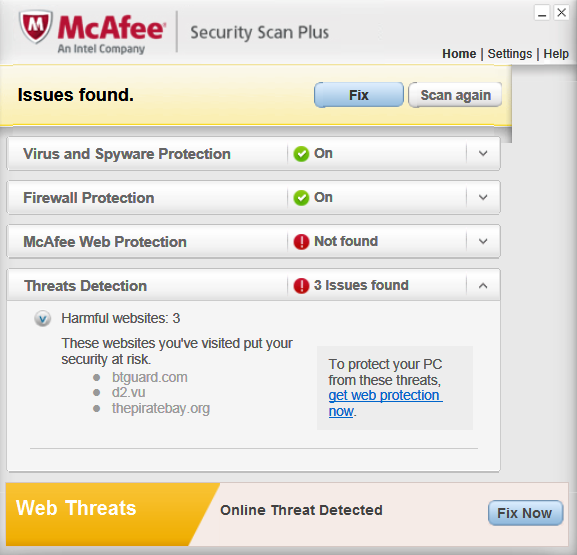The height and width of the screenshot is (555, 577).
Task: Click the McAfee shield logo
Action: pos(36,26)
